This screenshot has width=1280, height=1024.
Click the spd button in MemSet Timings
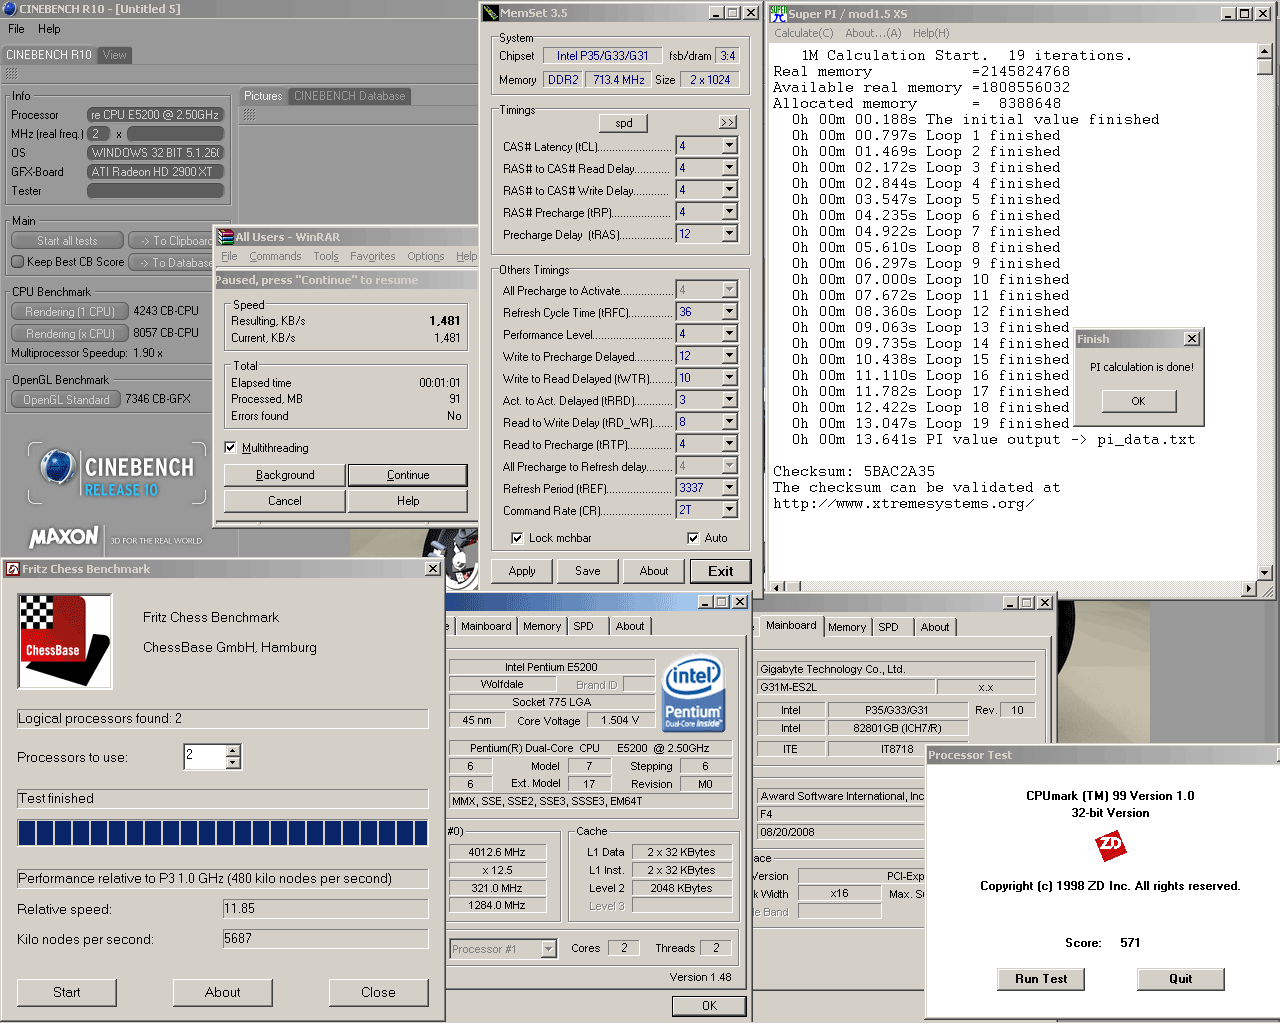(x=624, y=123)
